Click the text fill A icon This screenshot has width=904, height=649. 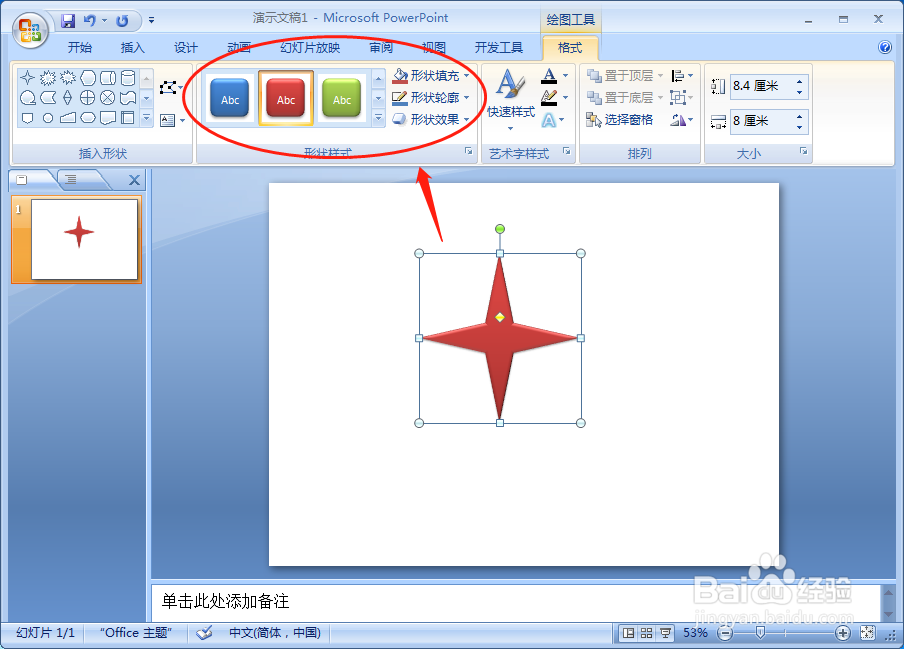pyautogui.click(x=549, y=76)
